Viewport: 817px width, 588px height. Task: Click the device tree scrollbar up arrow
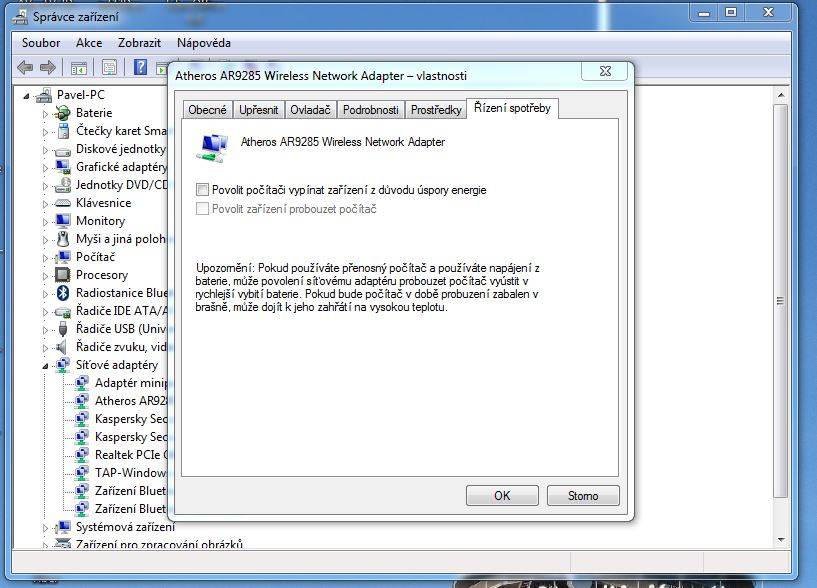tap(781, 95)
